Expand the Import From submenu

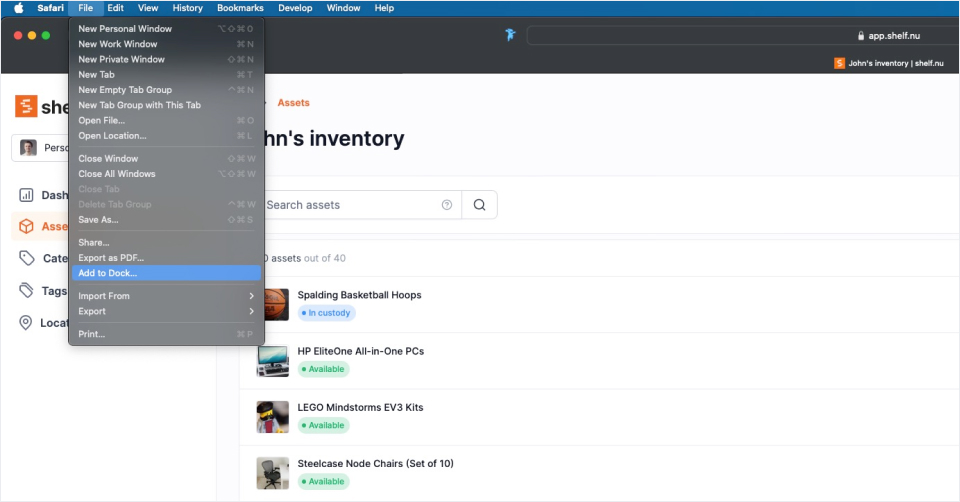point(166,296)
